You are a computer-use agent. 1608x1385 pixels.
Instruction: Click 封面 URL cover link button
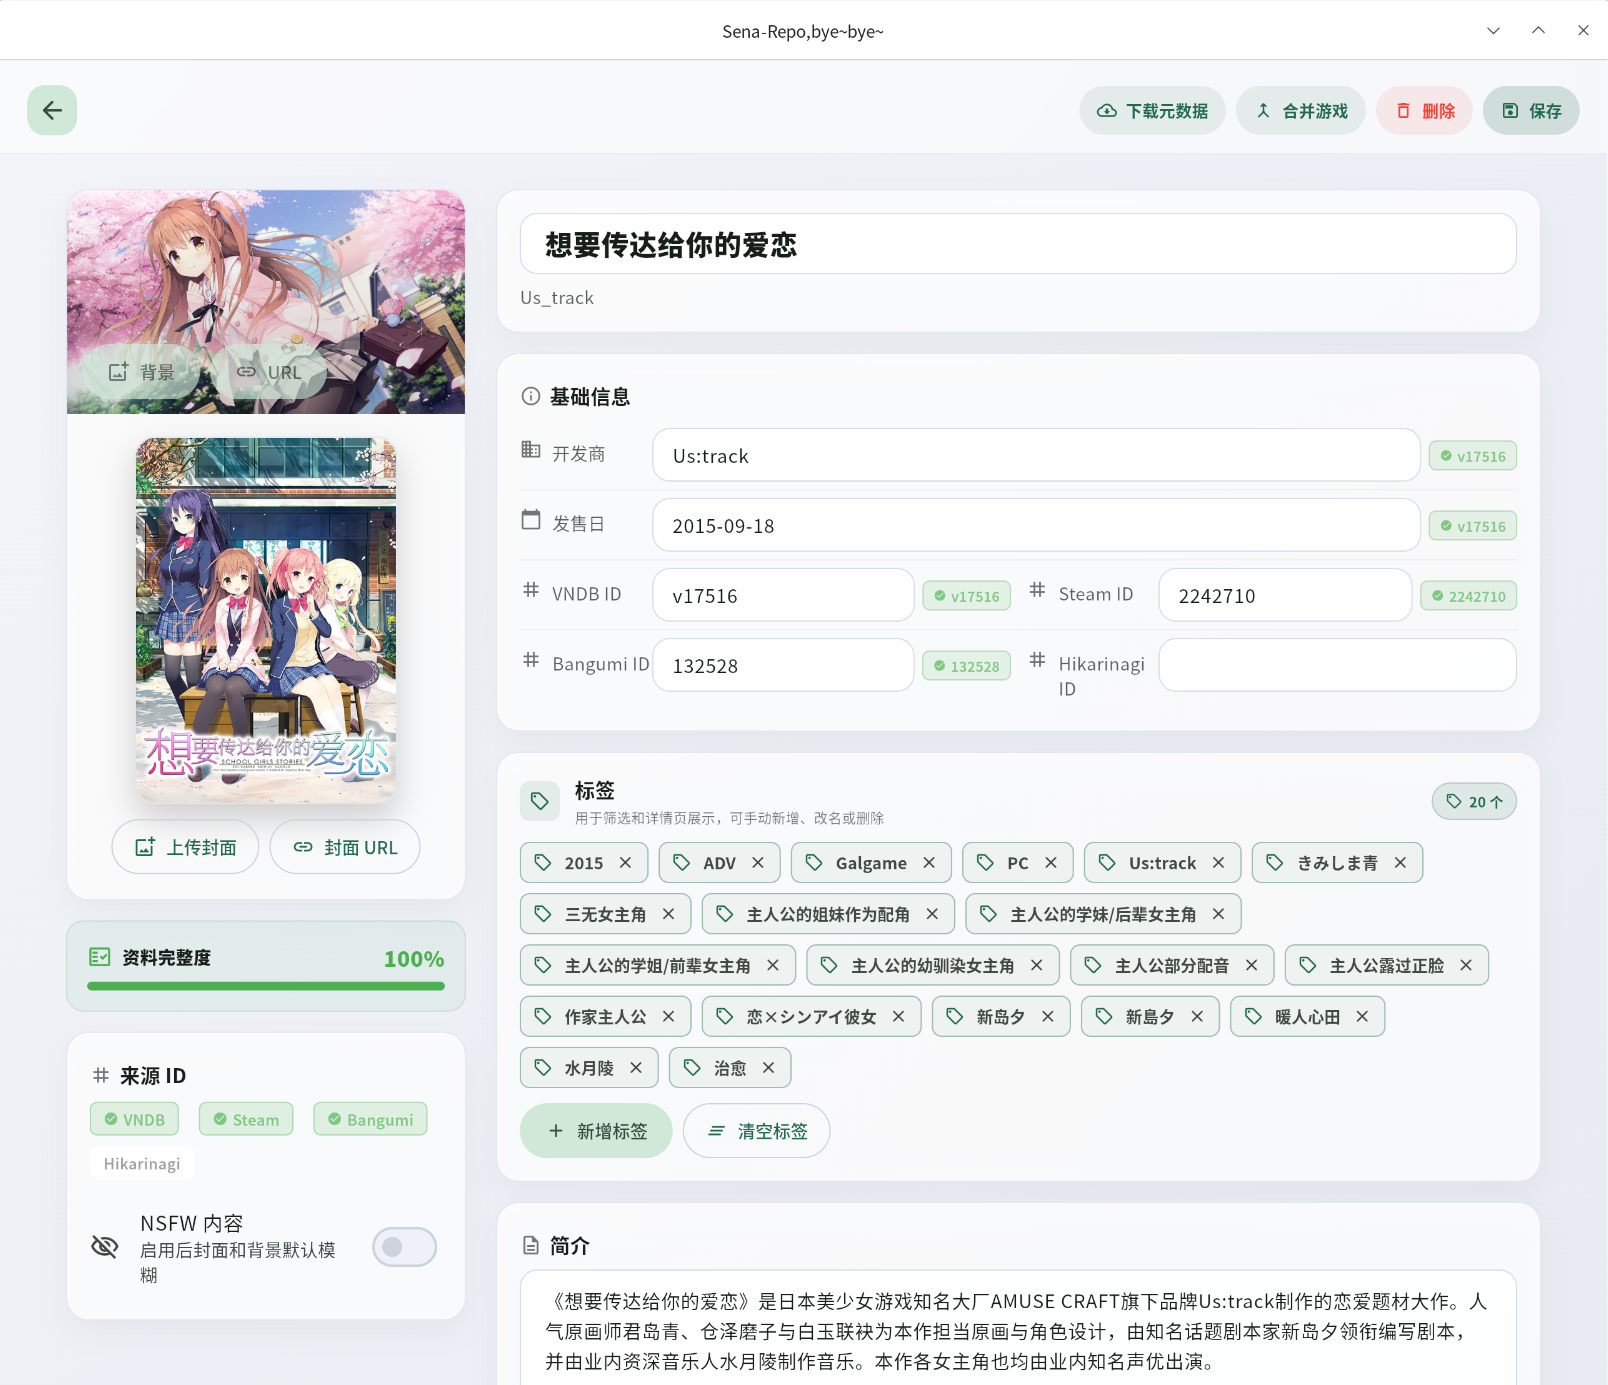[x=345, y=847]
